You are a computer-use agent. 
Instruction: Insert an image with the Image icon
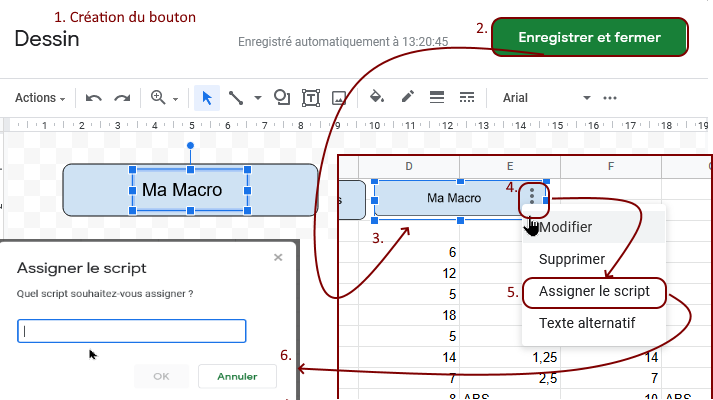click(339, 98)
